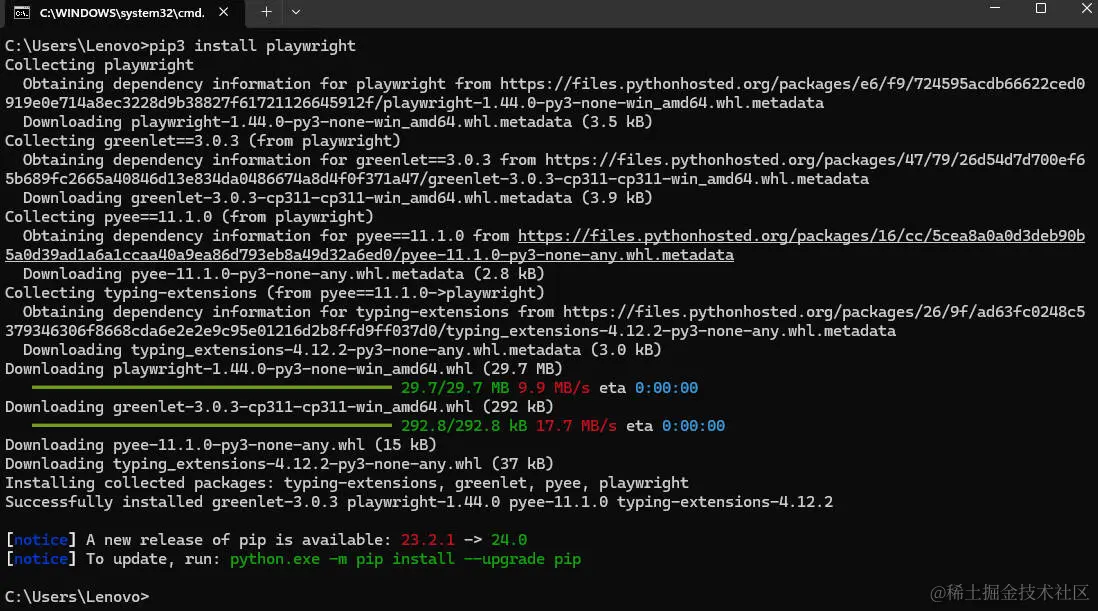The width and height of the screenshot is (1098, 611).
Task: Close the terminal window
Action: point(1086,8)
